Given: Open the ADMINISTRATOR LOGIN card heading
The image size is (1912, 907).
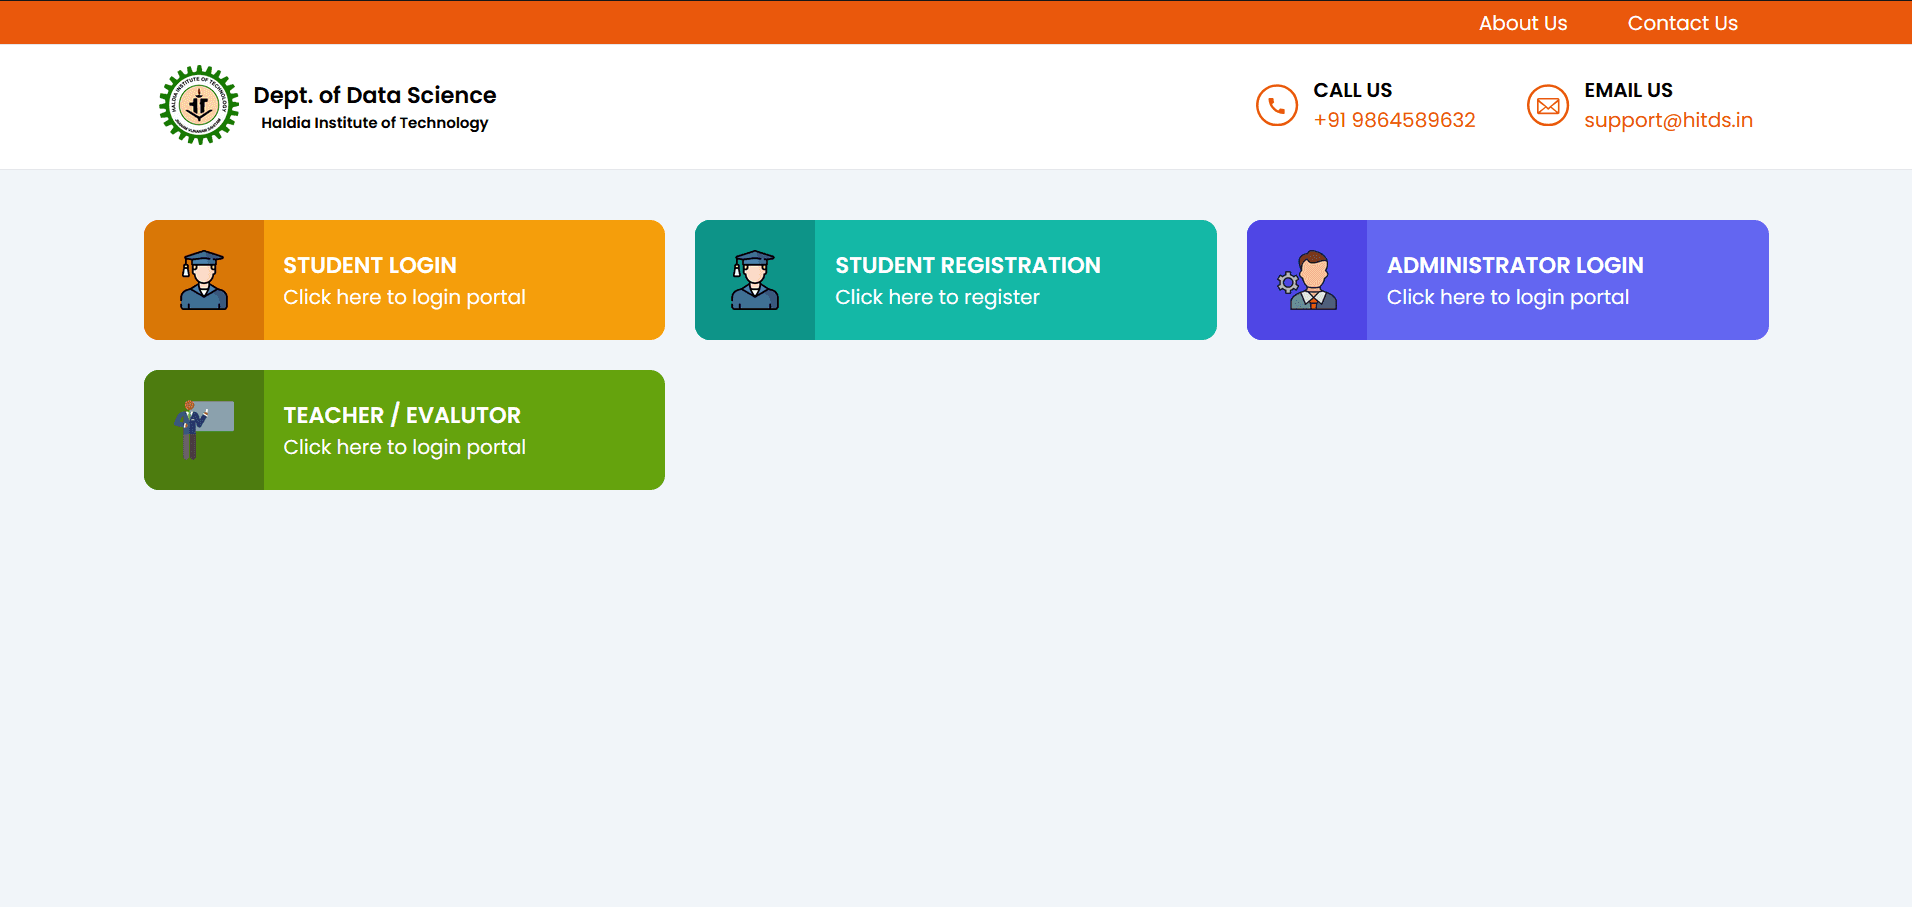Looking at the screenshot, I should 1515,265.
